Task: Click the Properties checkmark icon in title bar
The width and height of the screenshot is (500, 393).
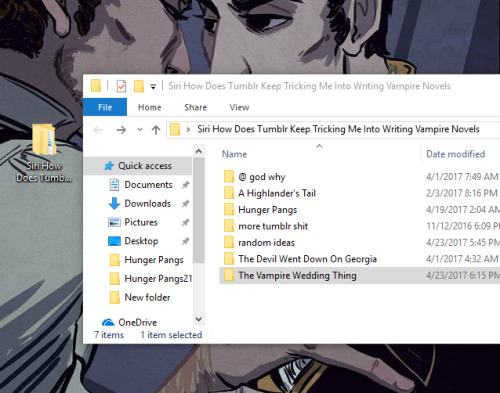Action: (121, 86)
